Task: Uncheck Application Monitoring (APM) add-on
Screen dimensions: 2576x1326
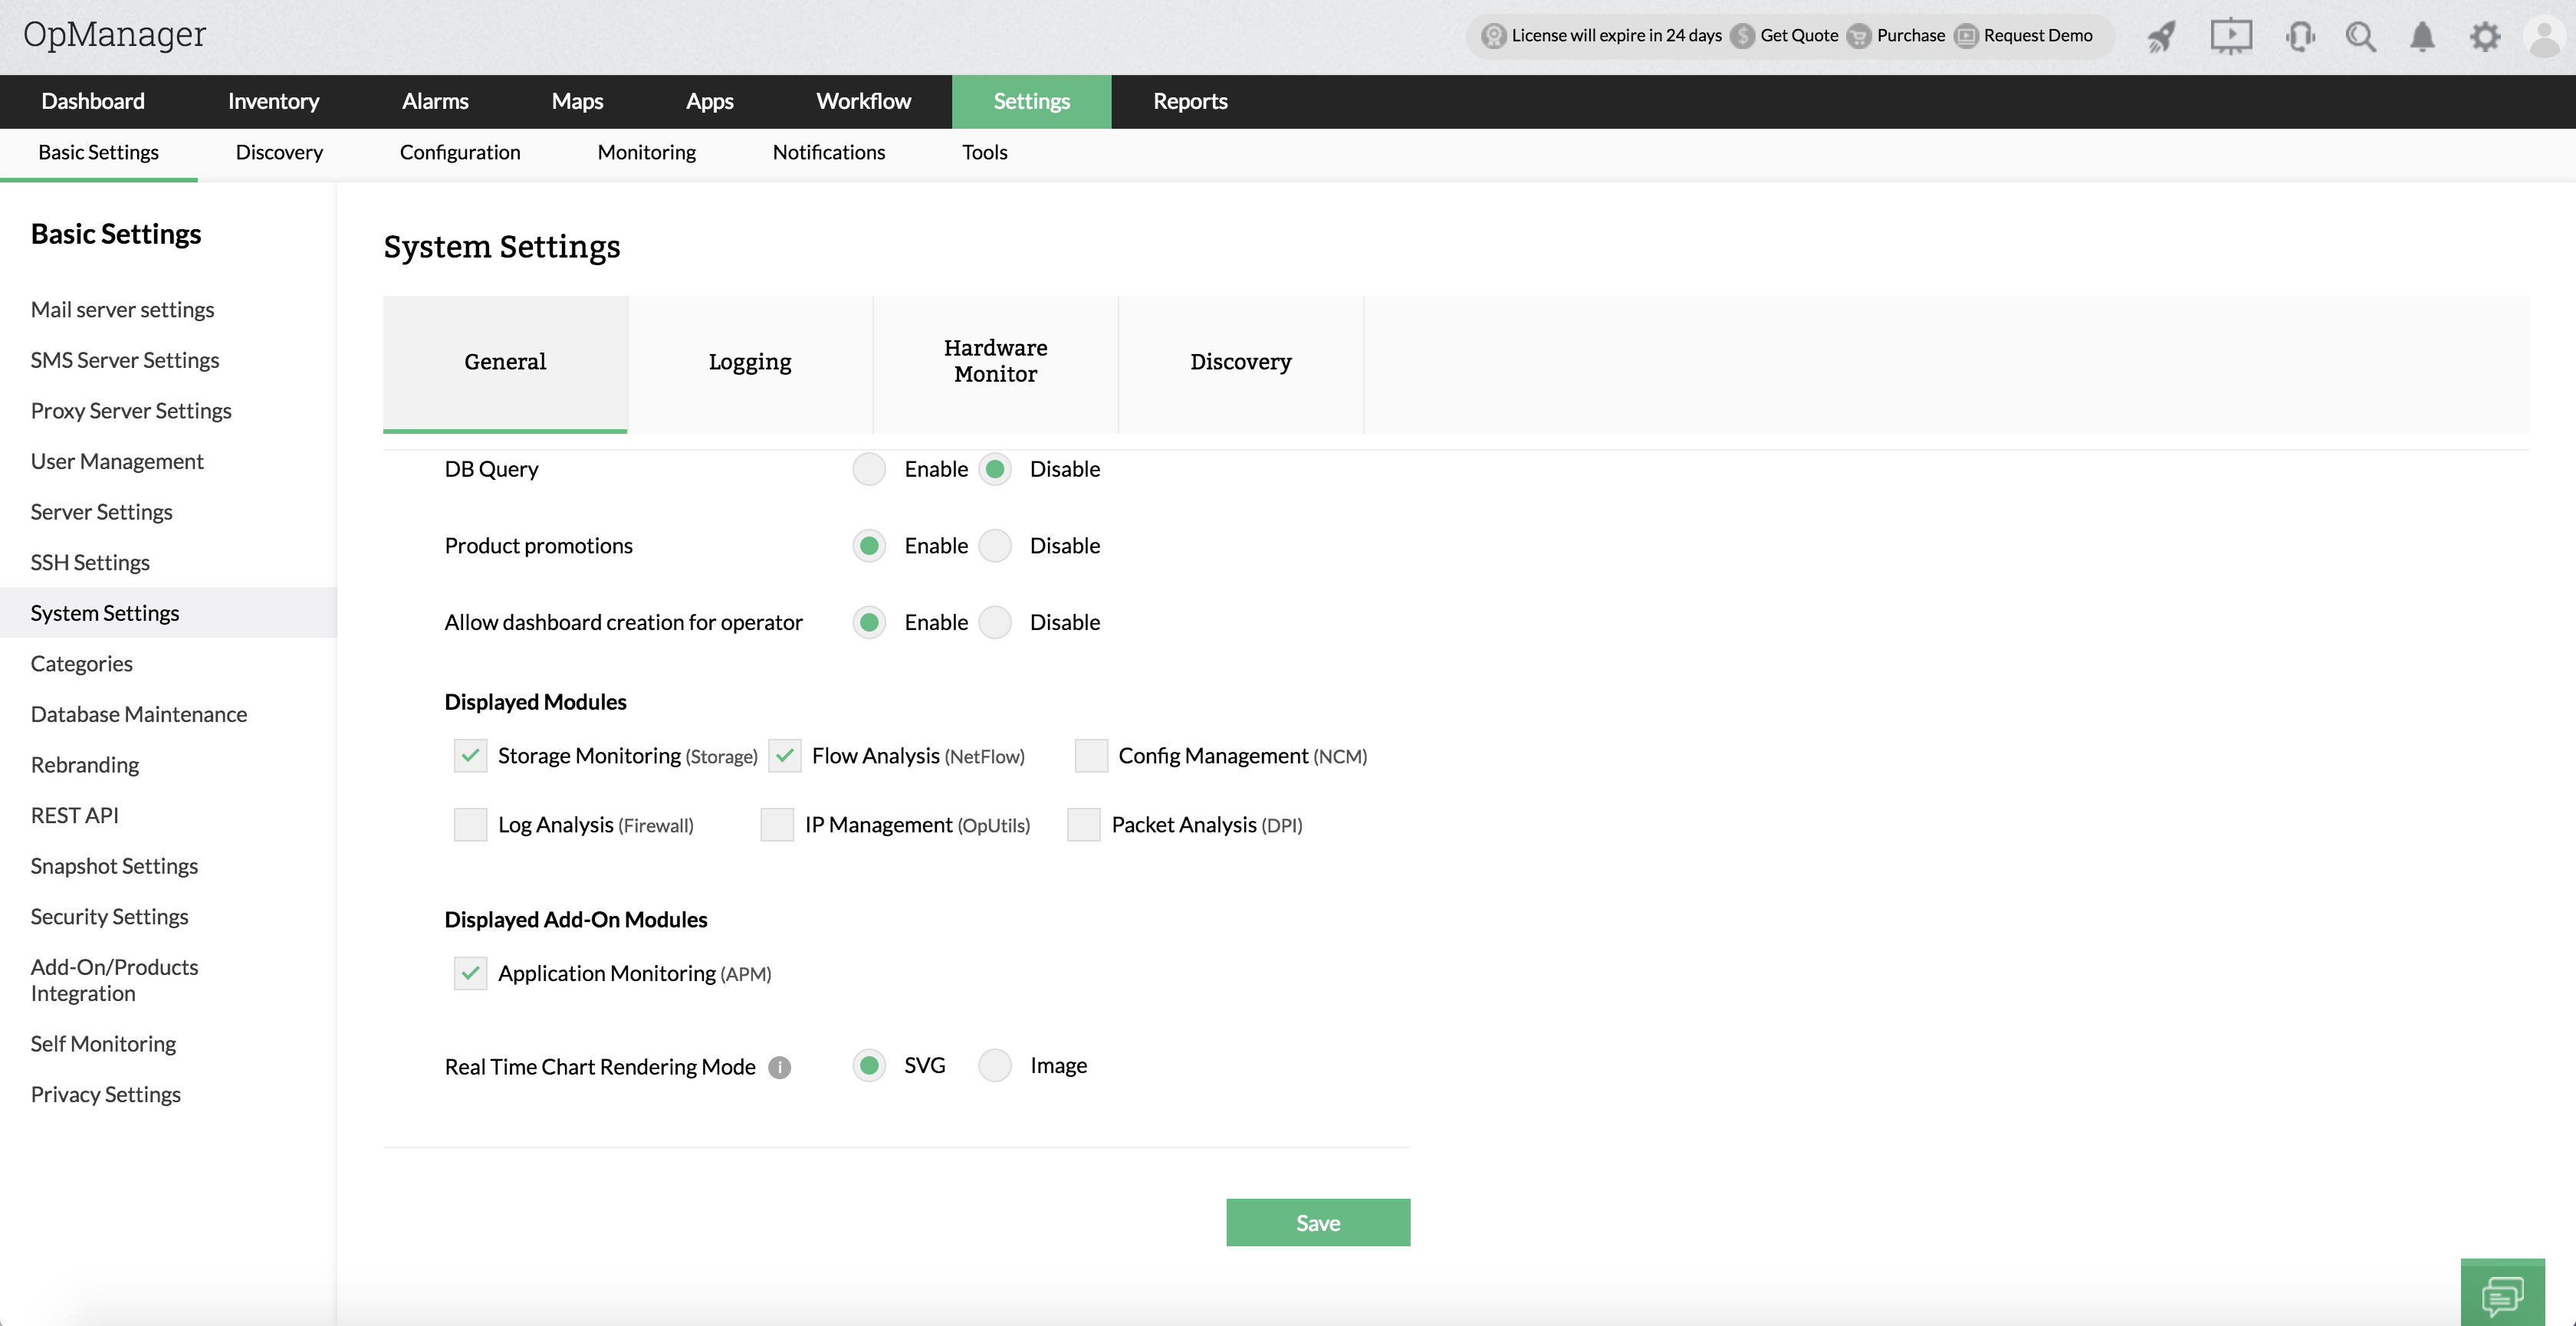Action: [x=470, y=973]
